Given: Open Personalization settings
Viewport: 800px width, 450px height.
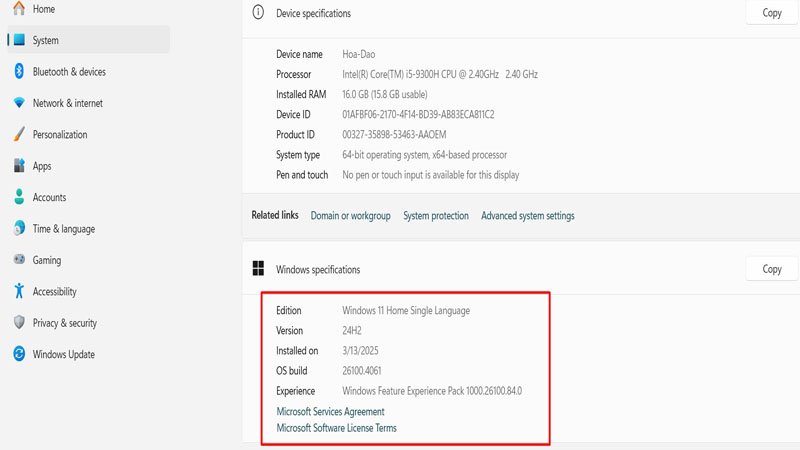Looking at the screenshot, I should tap(88, 134).
